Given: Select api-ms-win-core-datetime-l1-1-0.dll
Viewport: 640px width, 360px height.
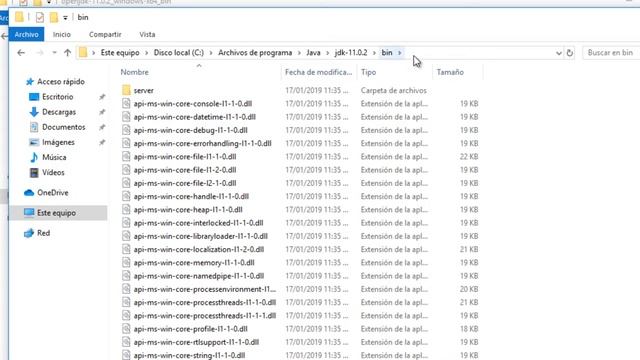Looking at the screenshot, I should pyautogui.click(x=194, y=117).
